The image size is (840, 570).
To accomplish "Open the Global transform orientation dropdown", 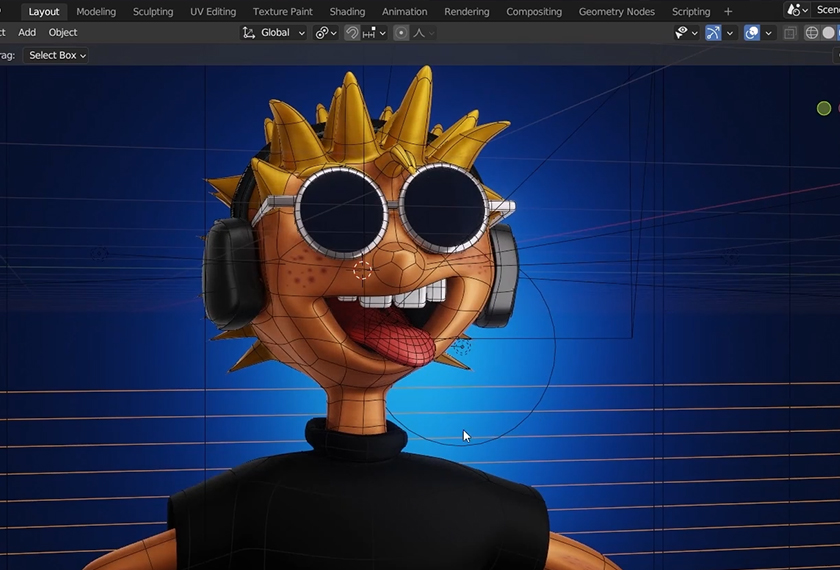I will 275,33.
